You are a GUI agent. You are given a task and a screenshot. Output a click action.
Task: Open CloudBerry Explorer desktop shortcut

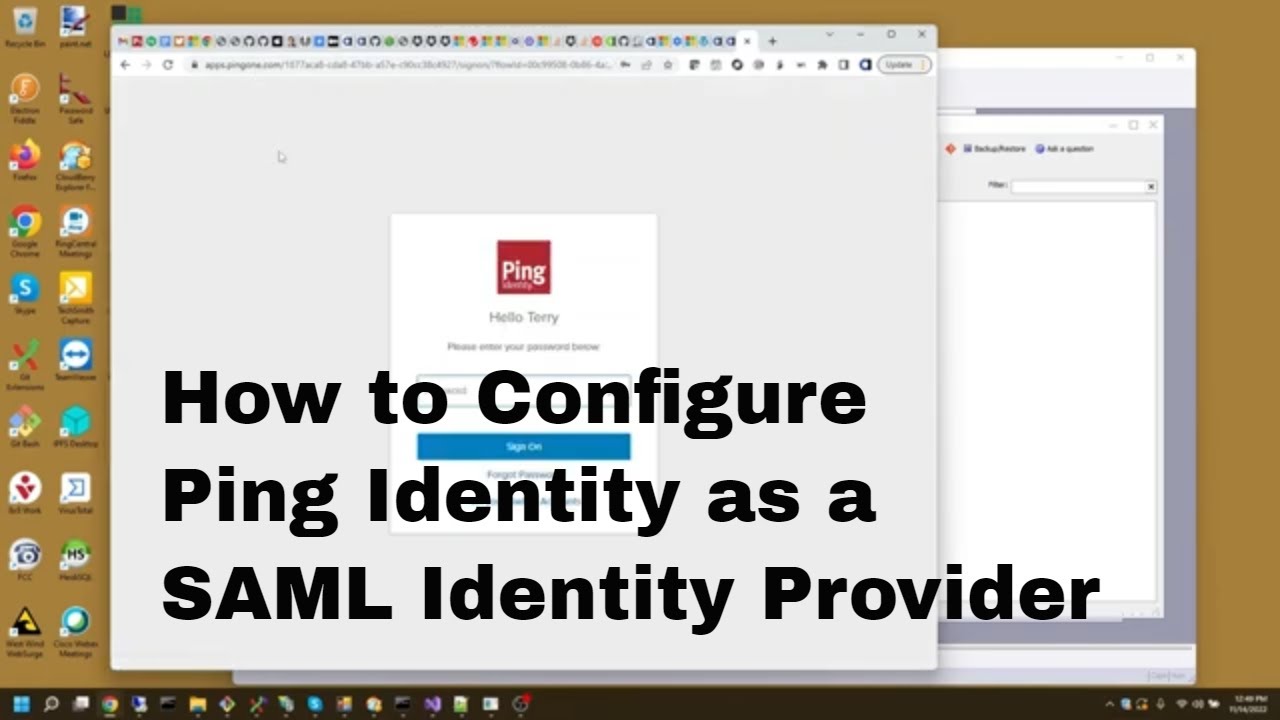point(75,165)
